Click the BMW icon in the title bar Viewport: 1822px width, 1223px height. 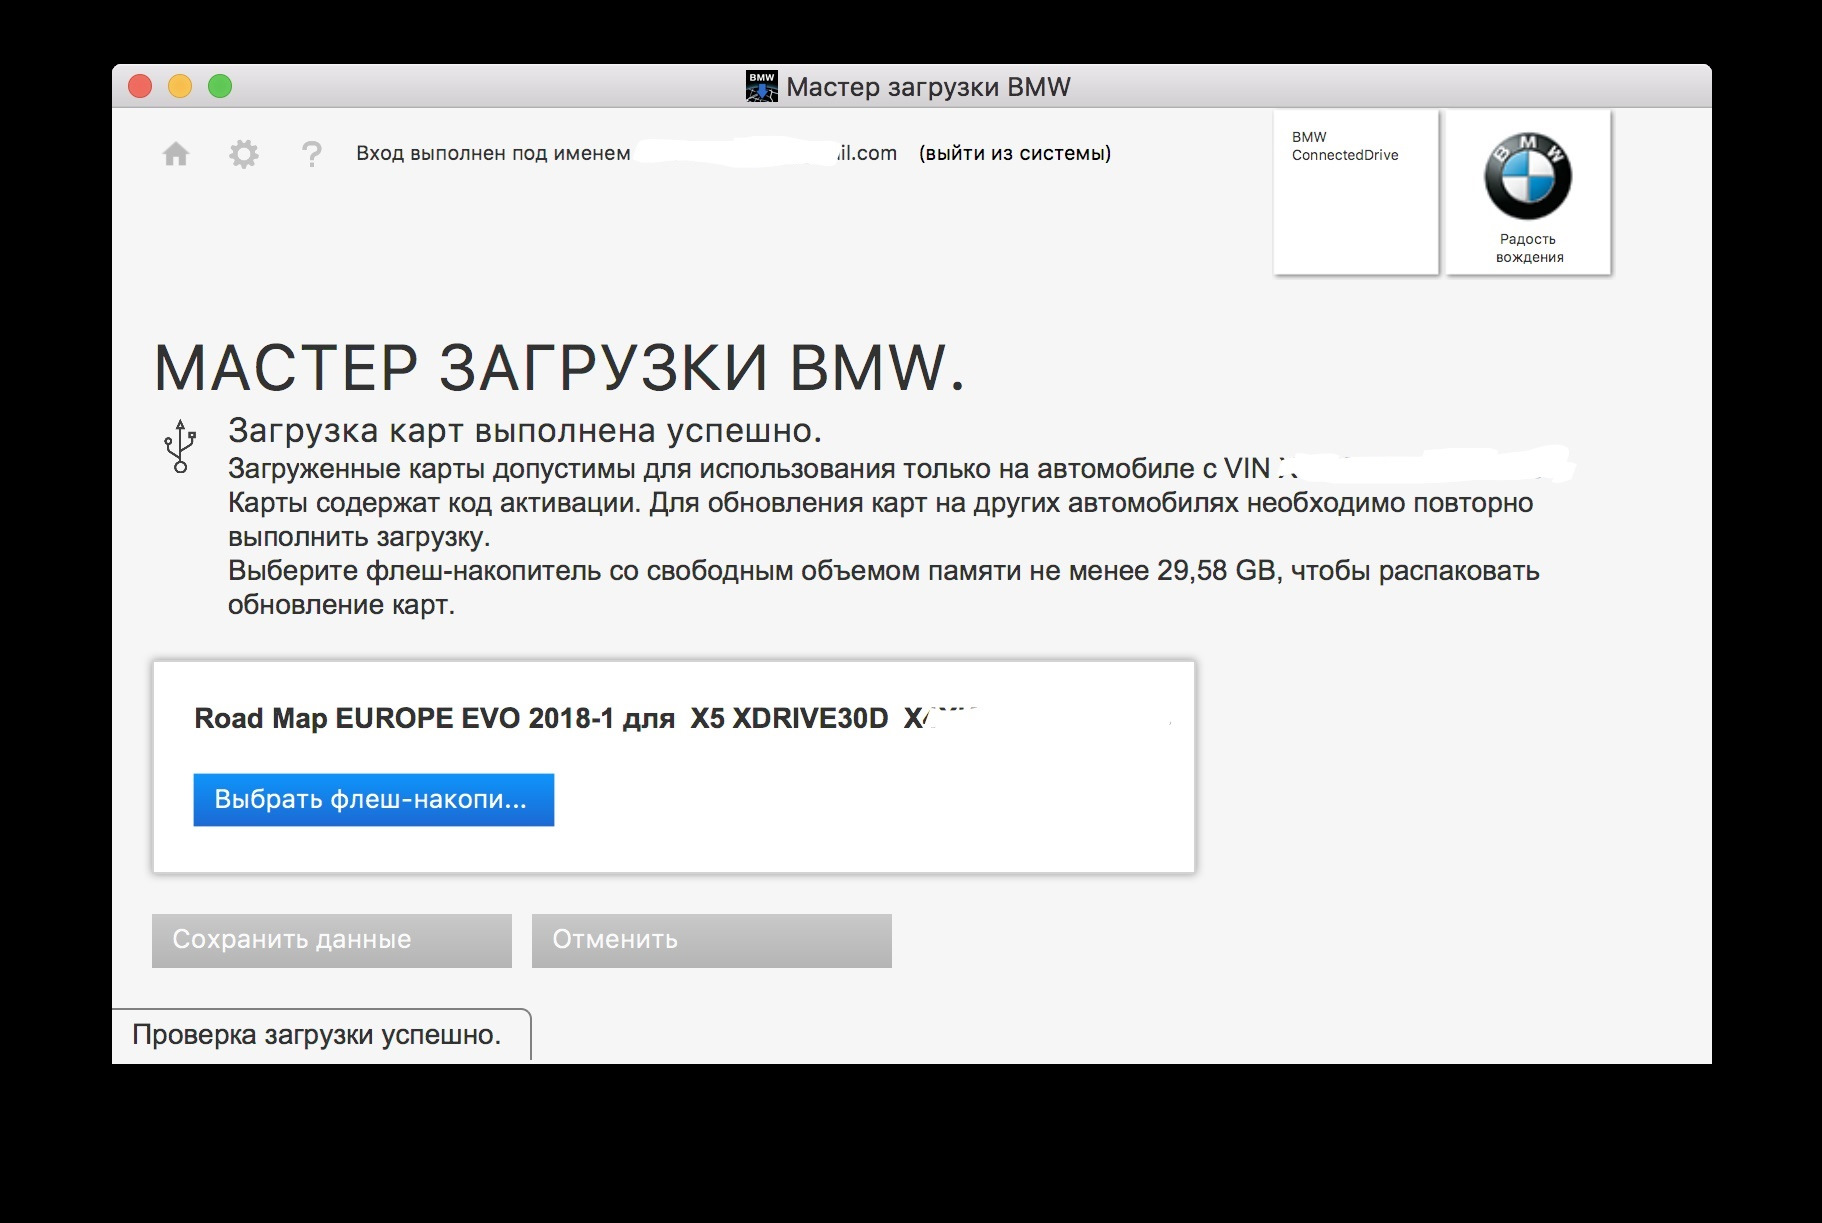[x=762, y=84]
